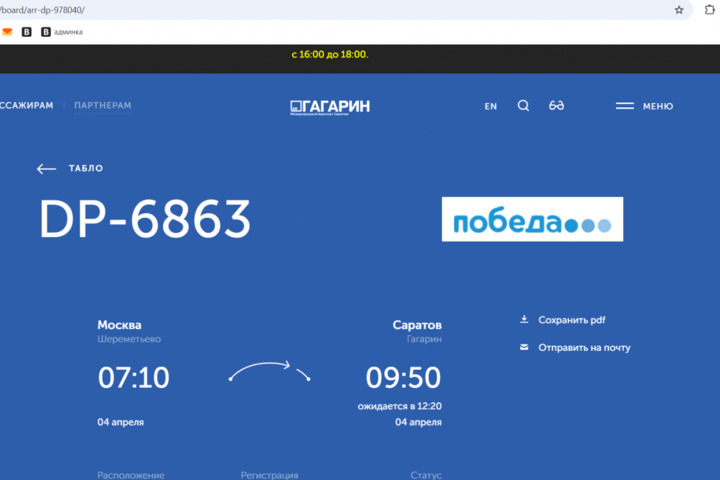Click the download icon for Сохранить pdf
This screenshot has width=720, height=480.
point(524,320)
